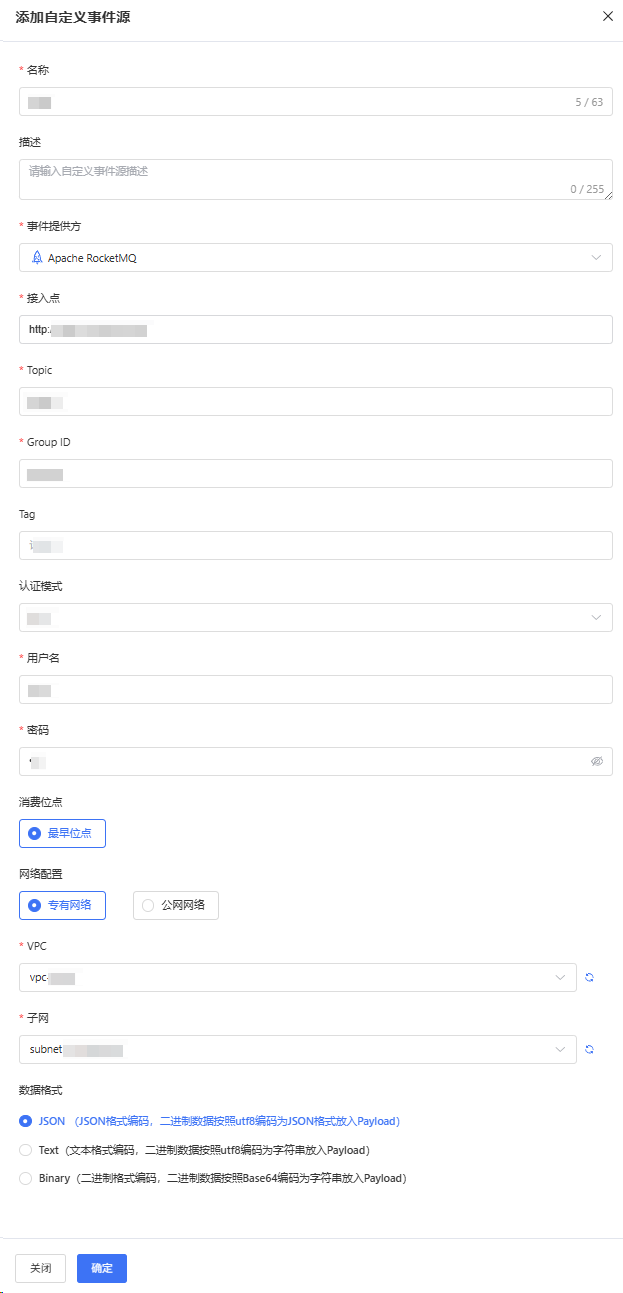The width and height of the screenshot is (623, 1293).
Task: Toggle password visibility eye icon
Action: pyautogui.click(x=597, y=761)
